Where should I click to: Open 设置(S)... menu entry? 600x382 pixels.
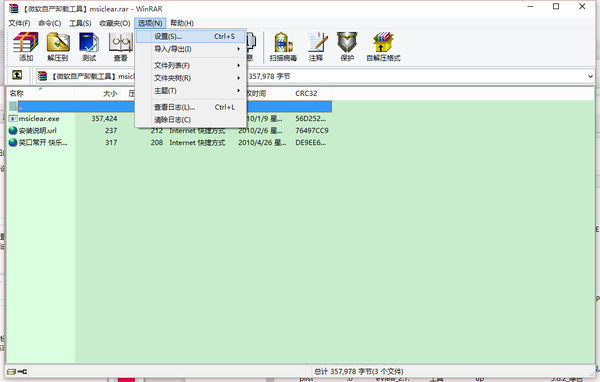point(191,36)
